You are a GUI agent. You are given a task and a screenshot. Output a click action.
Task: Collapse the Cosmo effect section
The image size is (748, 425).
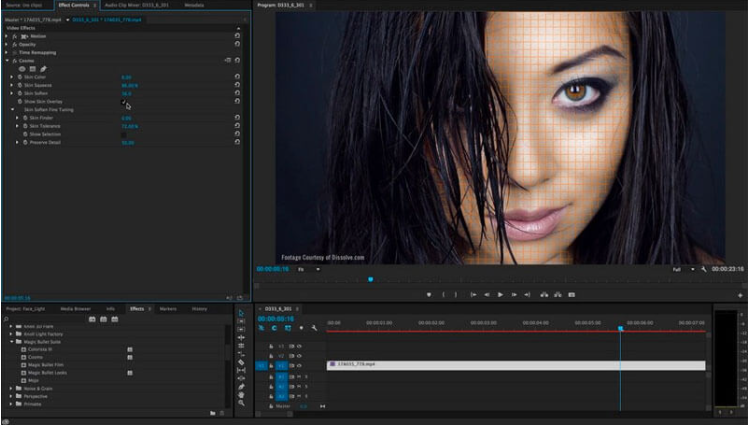[x=7, y=61]
